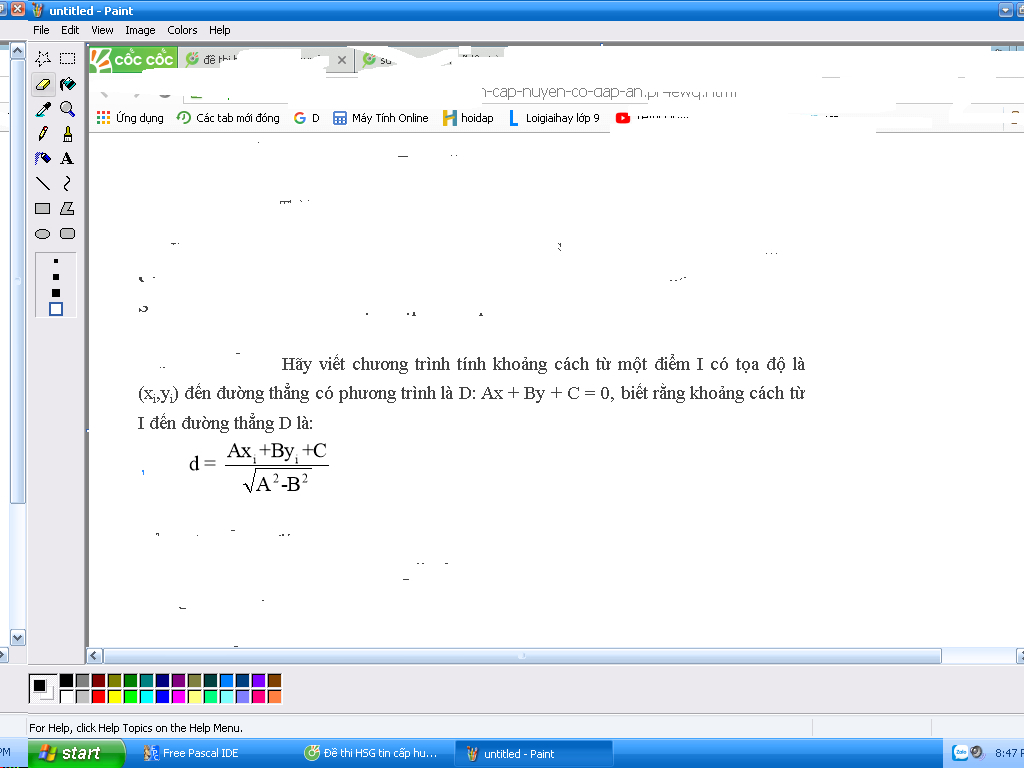Click the hoidap bookmark
Image resolution: width=1024 pixels, height=768 pixels.
[468, 118]
